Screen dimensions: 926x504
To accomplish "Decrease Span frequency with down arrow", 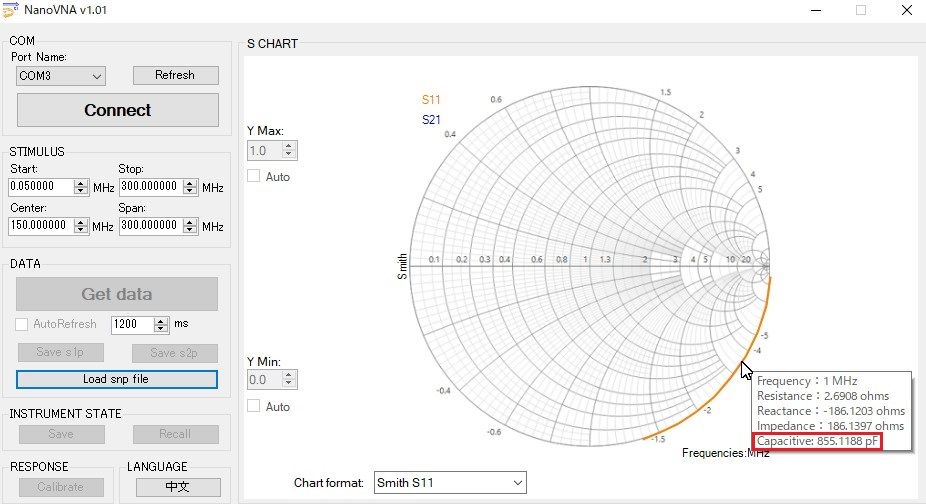I will coord(190,230).
